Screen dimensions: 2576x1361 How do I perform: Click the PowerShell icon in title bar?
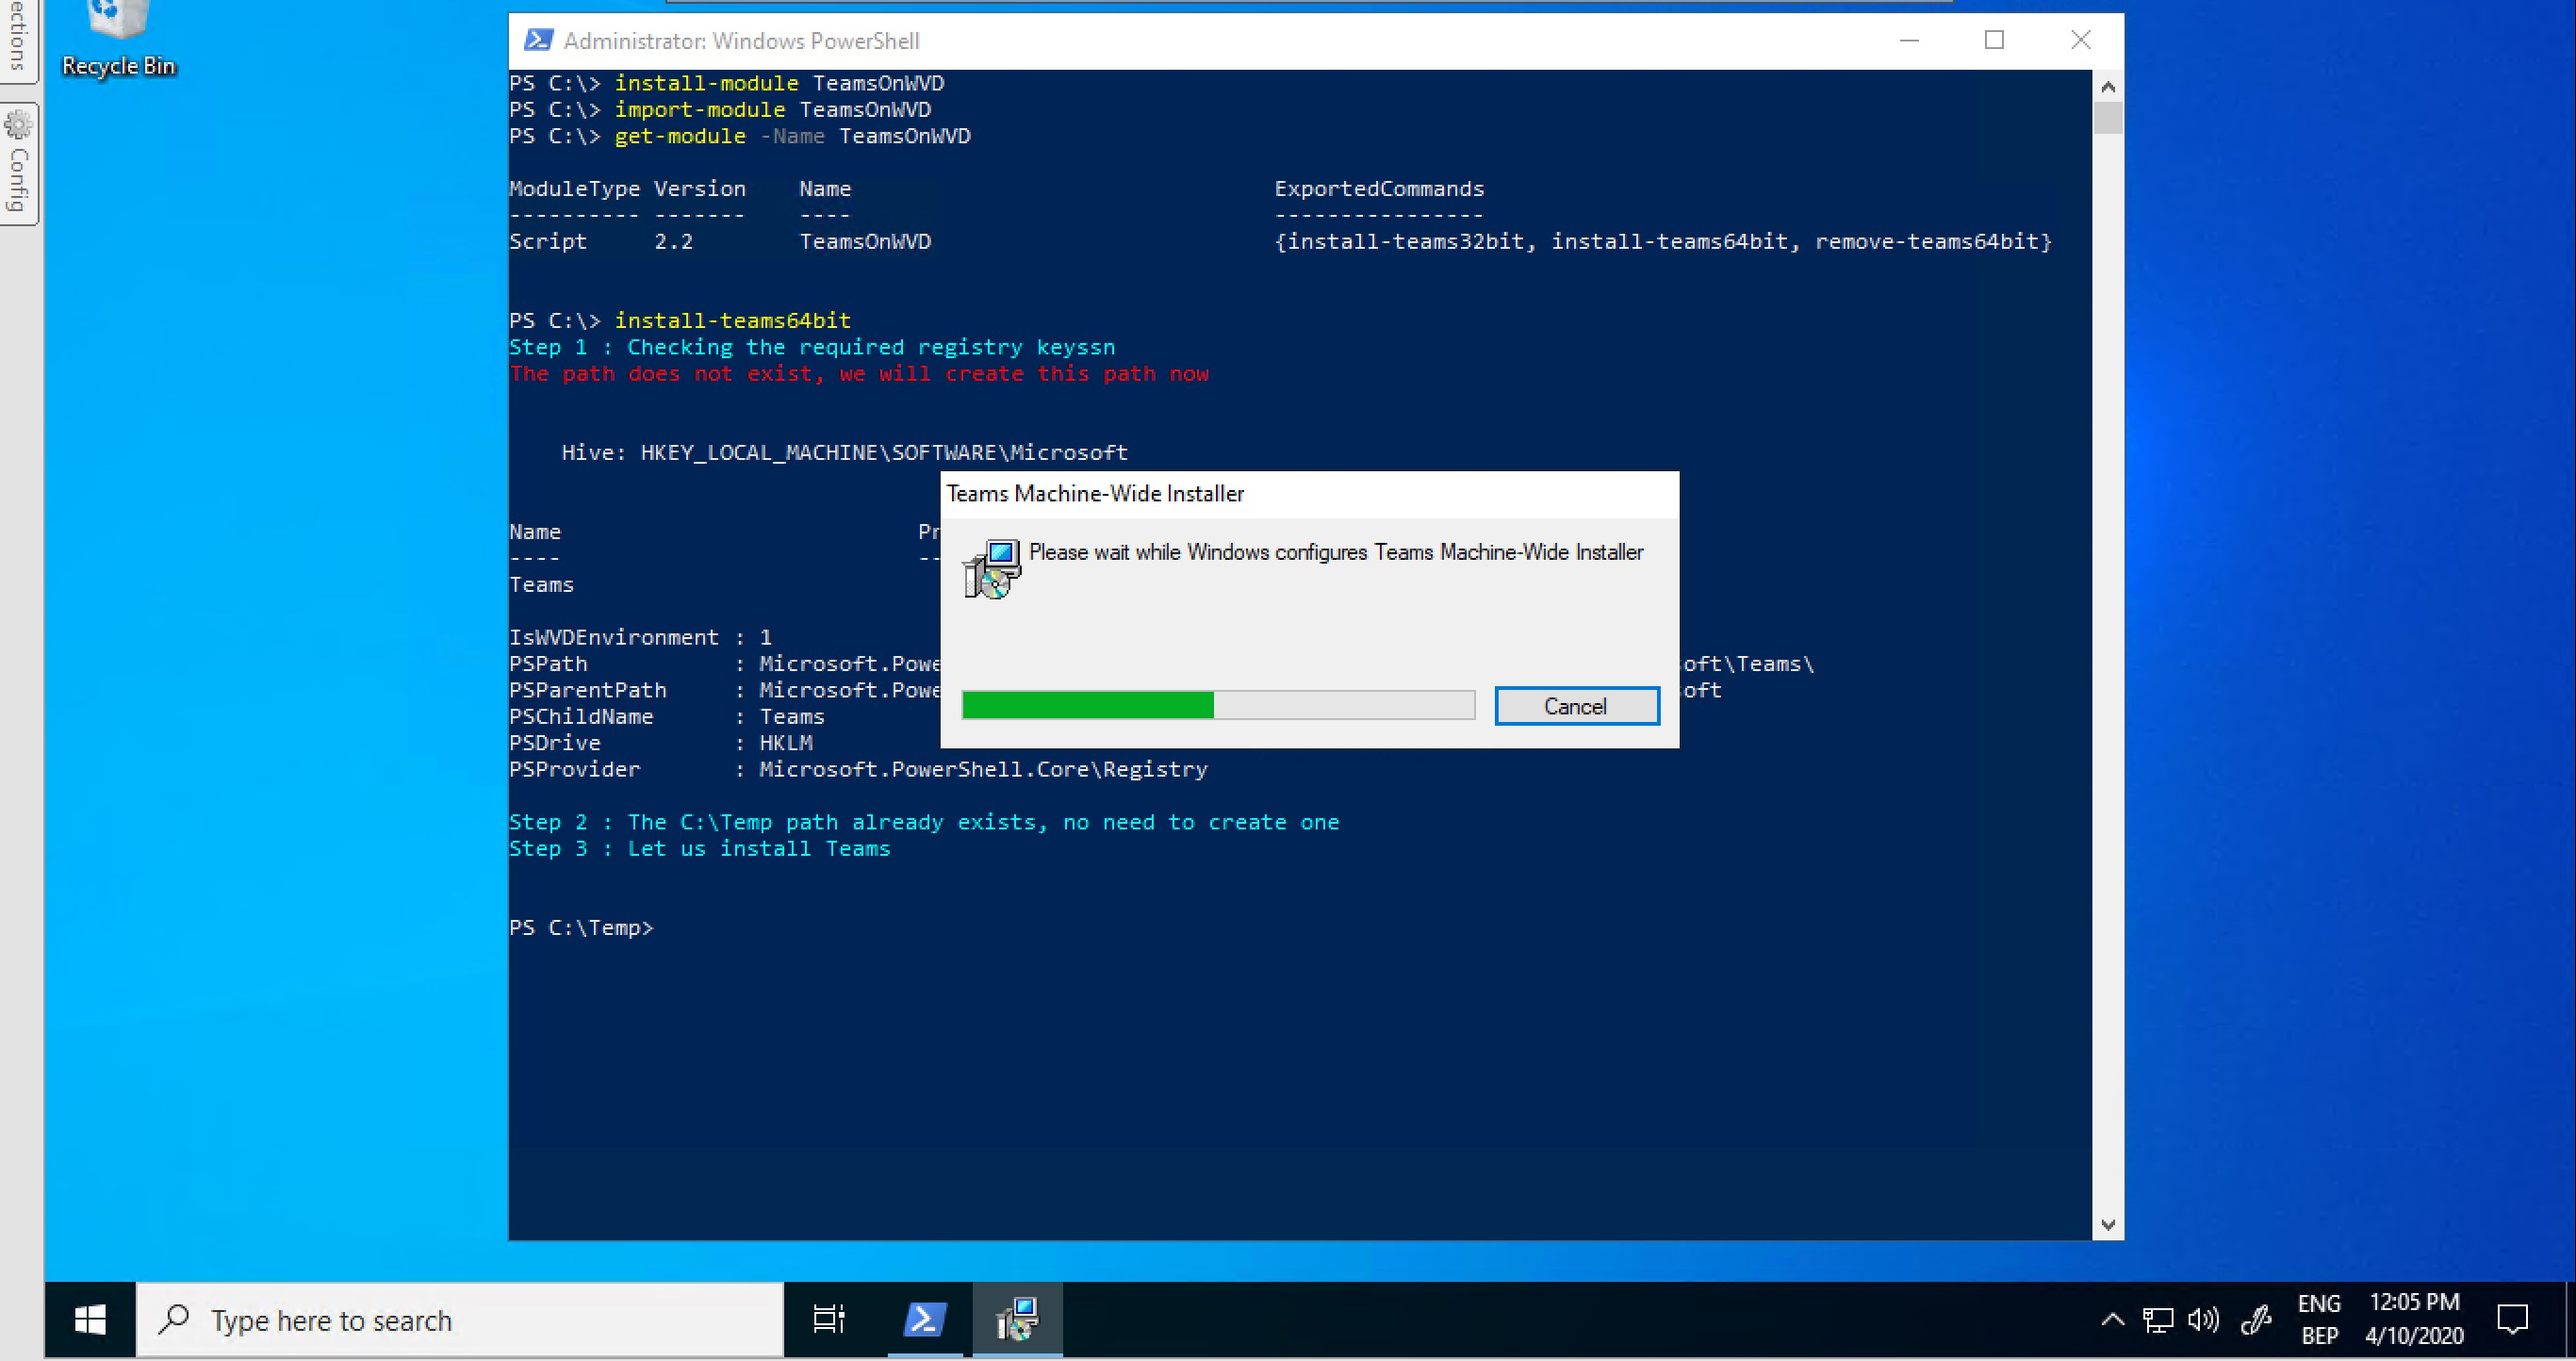[538, 40]
